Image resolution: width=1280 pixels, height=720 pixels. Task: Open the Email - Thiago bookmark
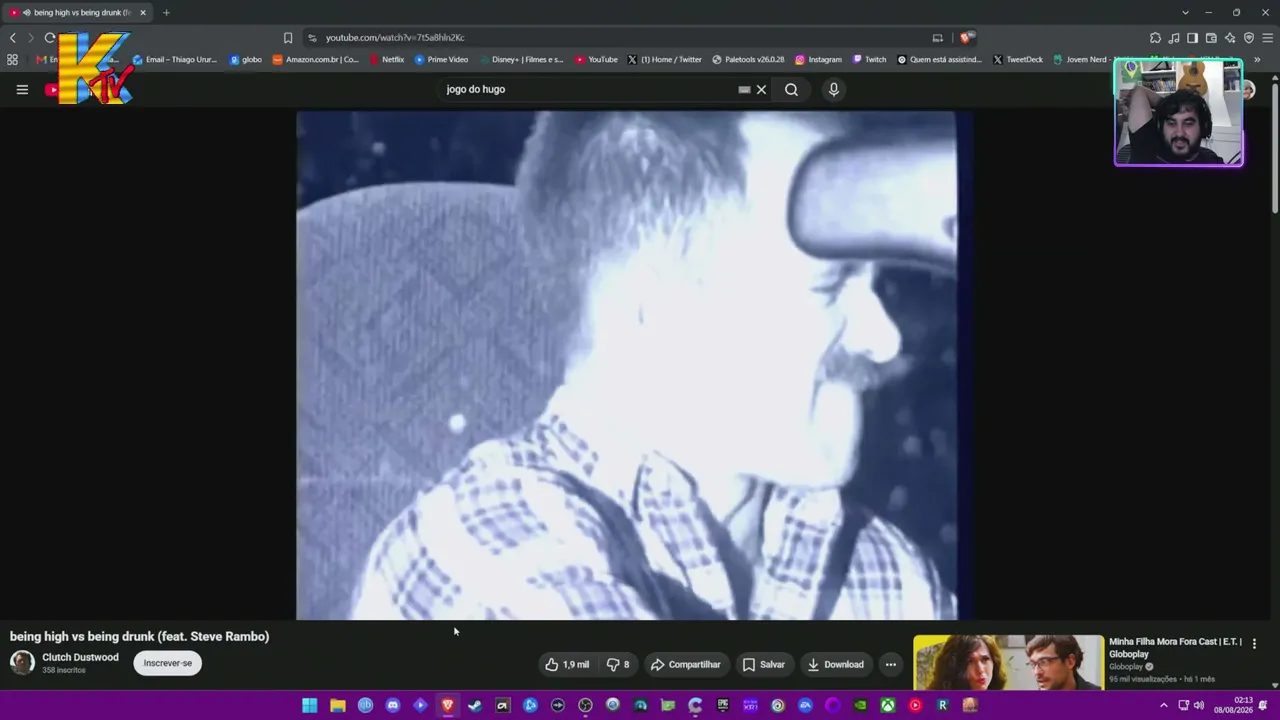(x=175, y=60)
